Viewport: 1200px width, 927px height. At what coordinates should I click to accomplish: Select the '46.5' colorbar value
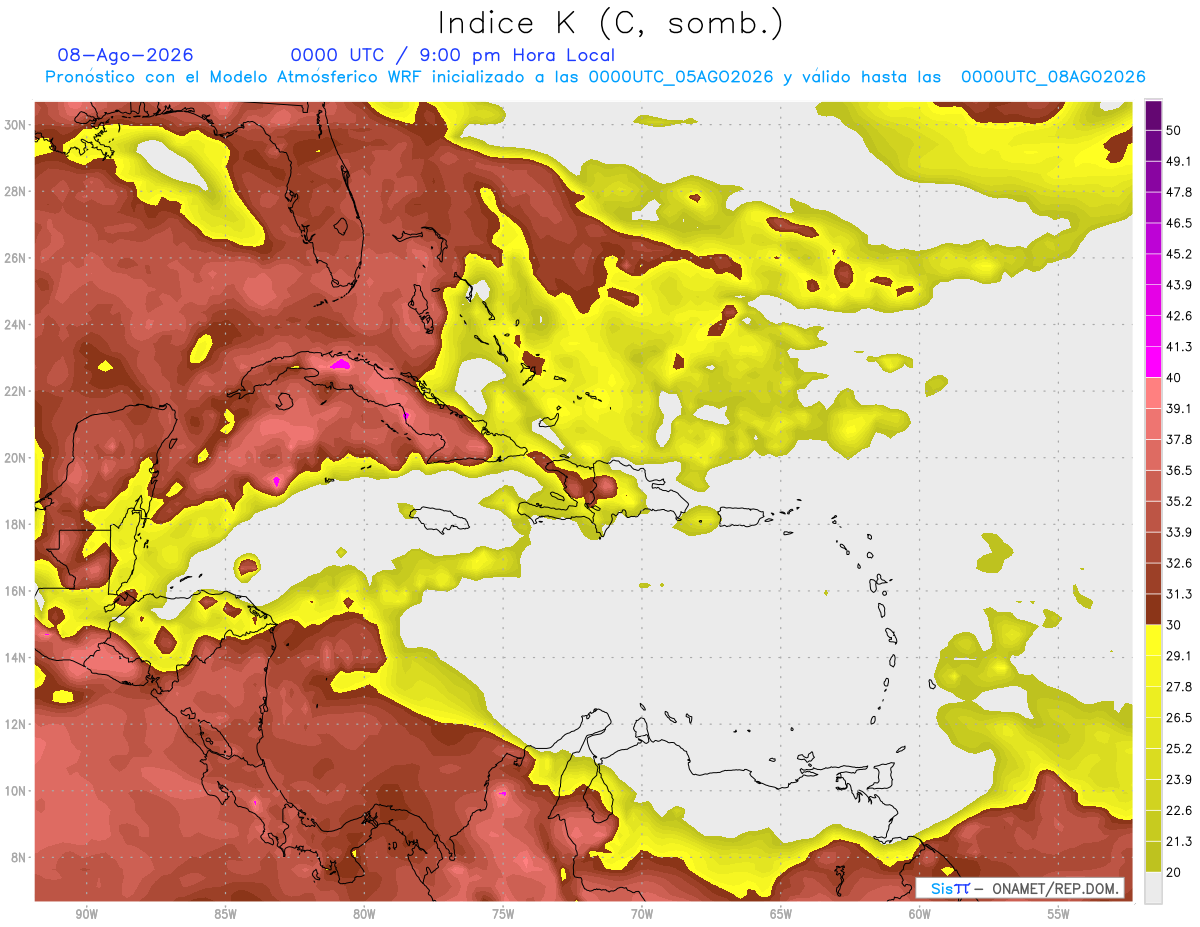pos(1179,223)
